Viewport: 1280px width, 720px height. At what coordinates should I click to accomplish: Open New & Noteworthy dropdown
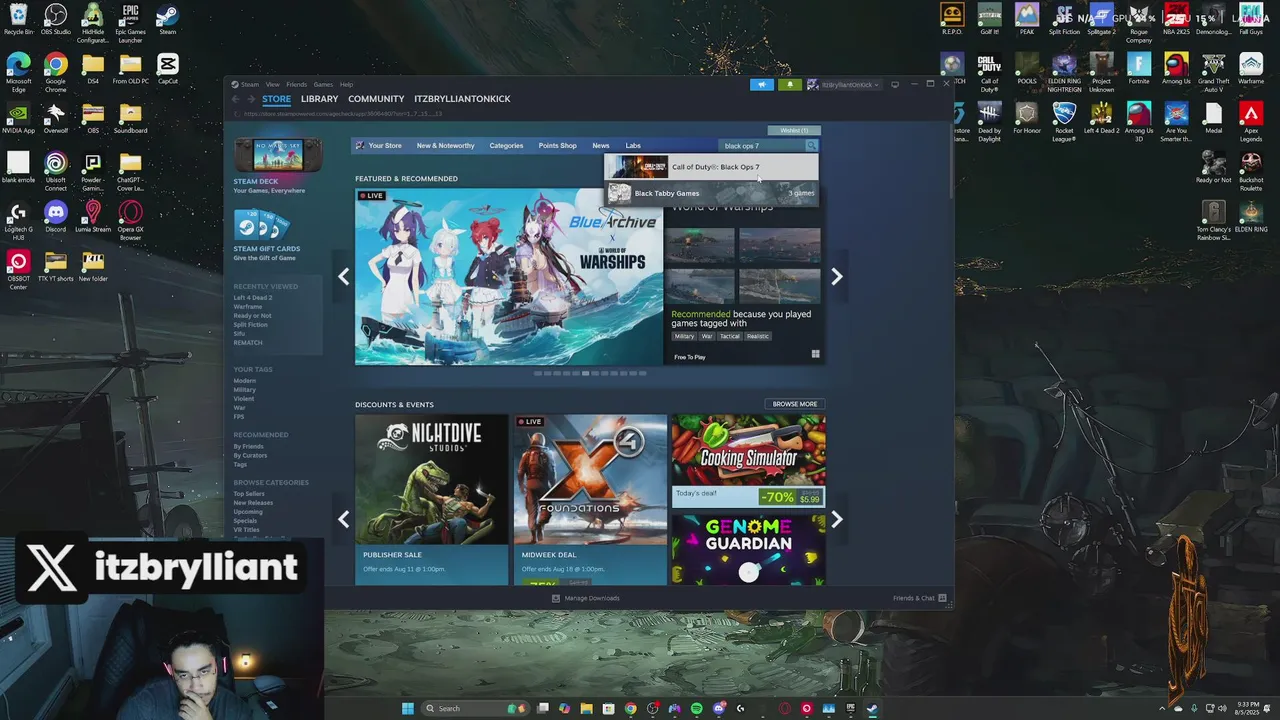[x=445, y=146]
